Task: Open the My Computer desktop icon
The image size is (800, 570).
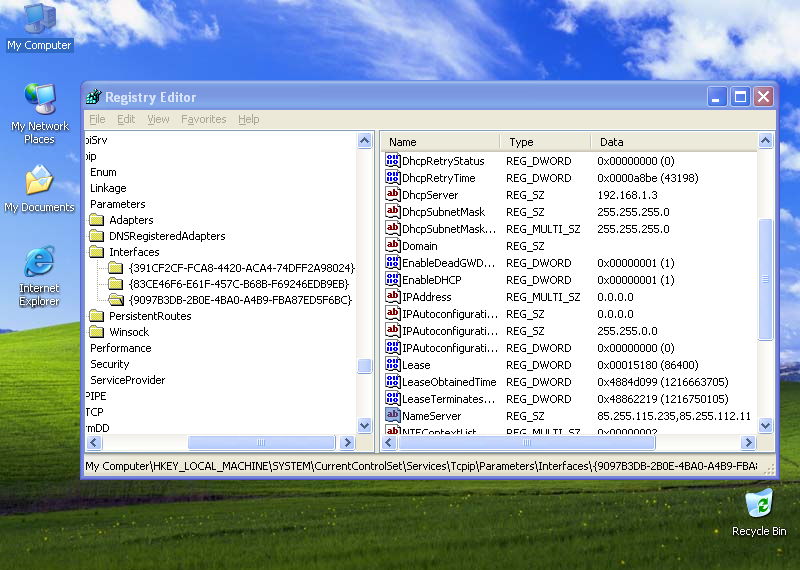Action: click(x=39, y=27)
